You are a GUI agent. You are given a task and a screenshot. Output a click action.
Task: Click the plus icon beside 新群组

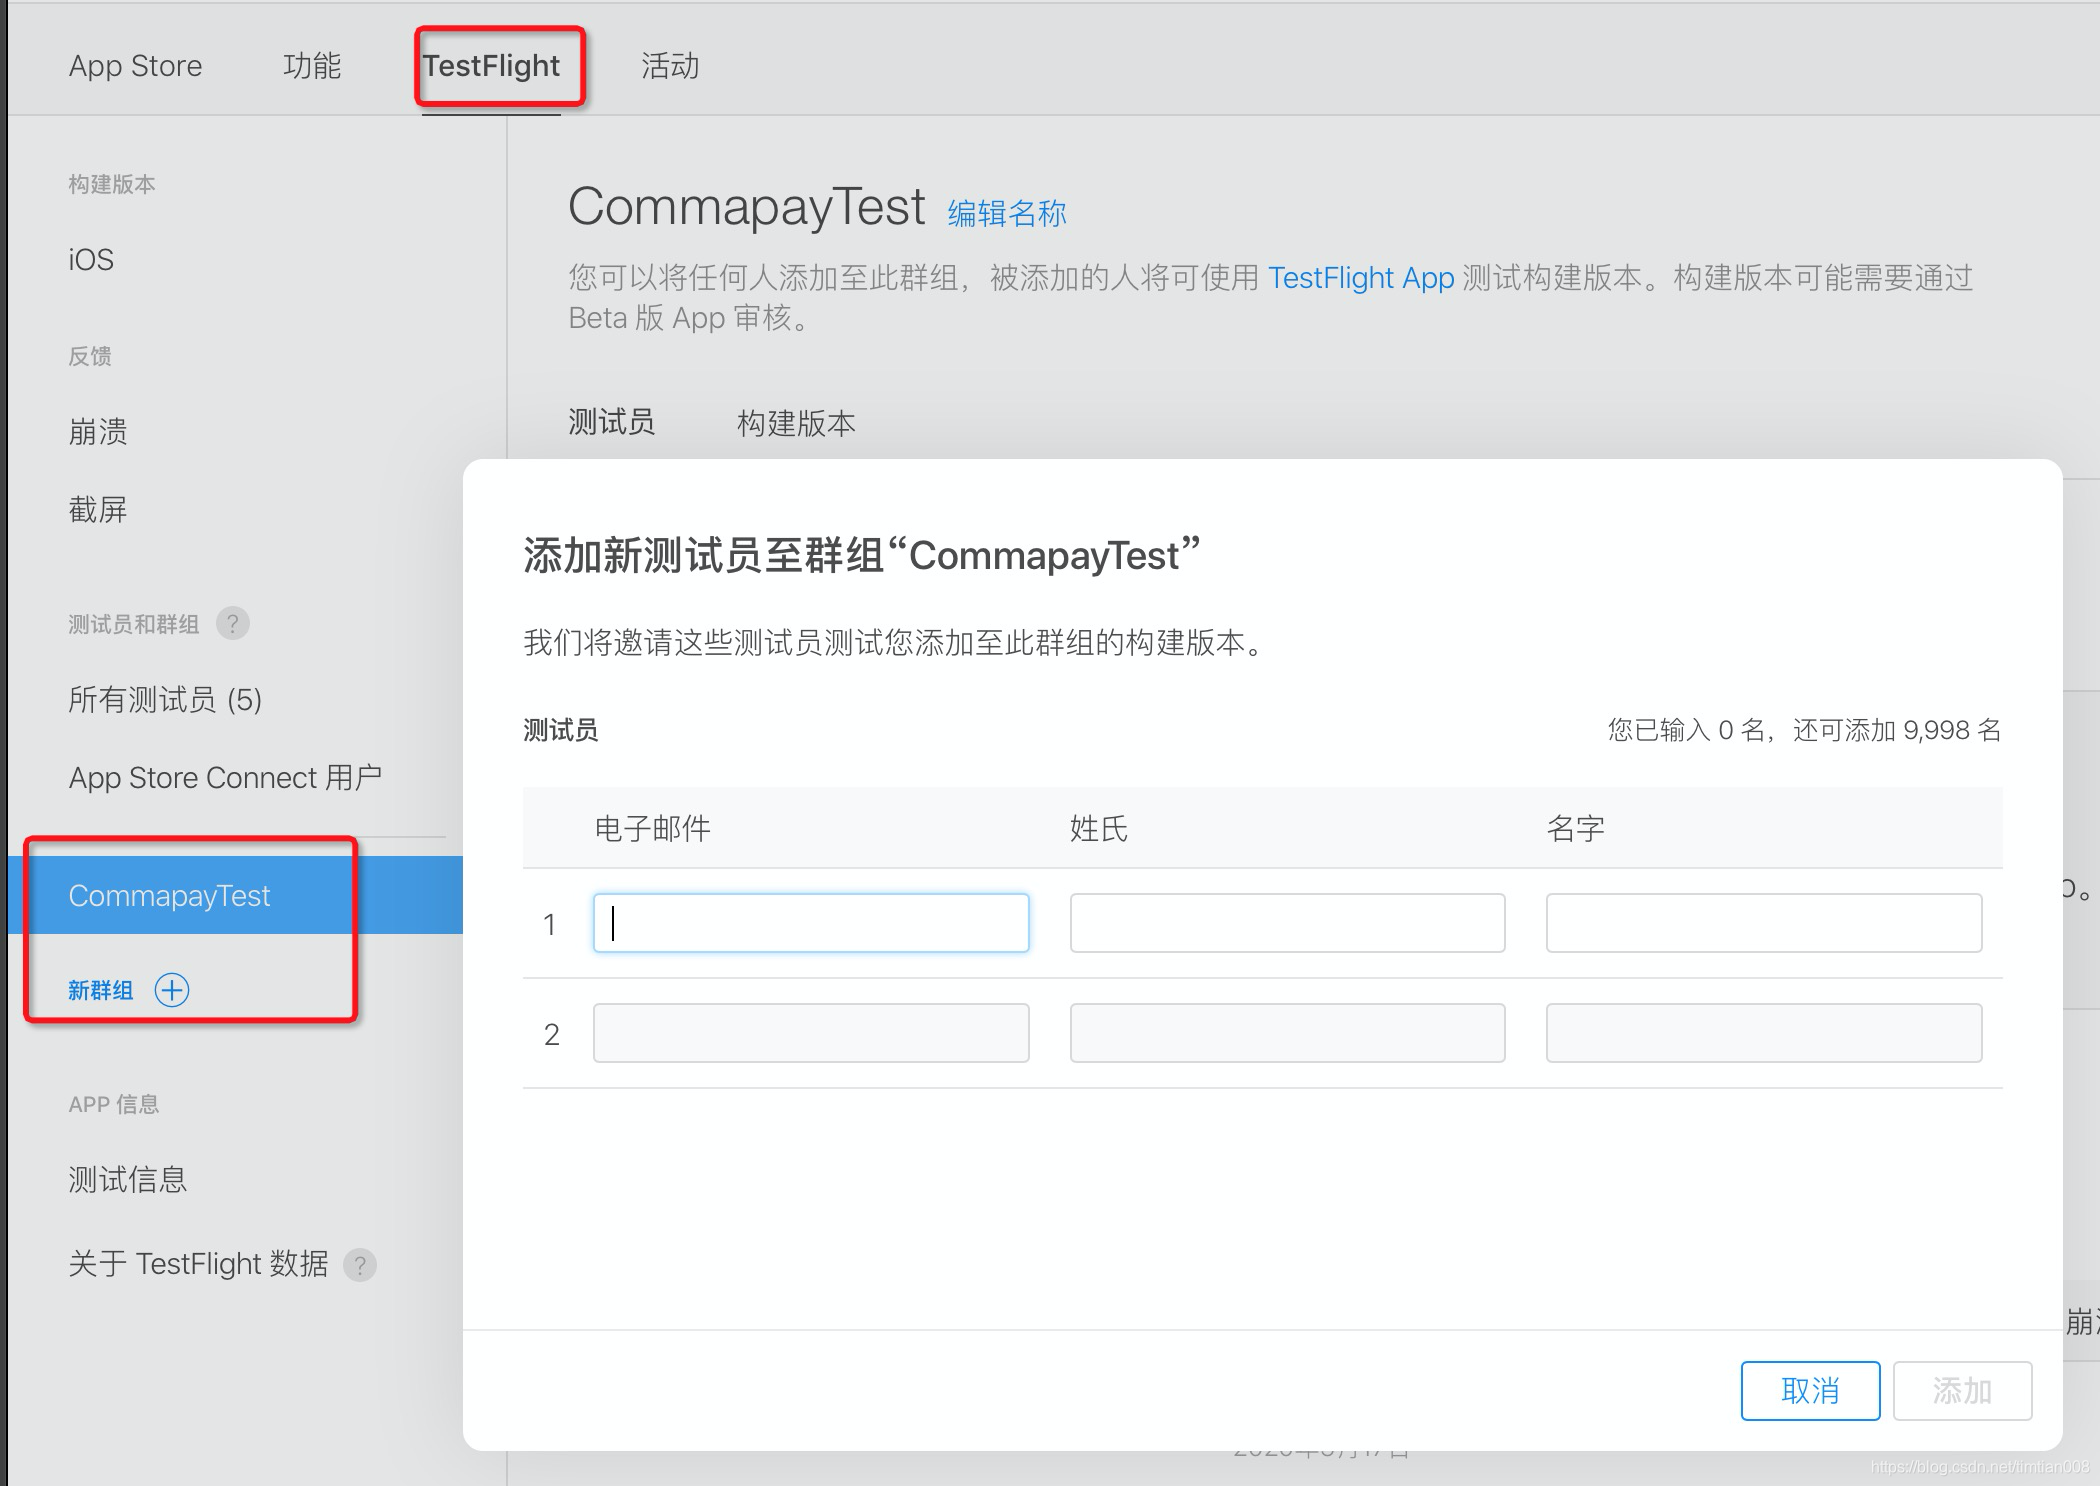pyautogui.click(x=172, y=990)
